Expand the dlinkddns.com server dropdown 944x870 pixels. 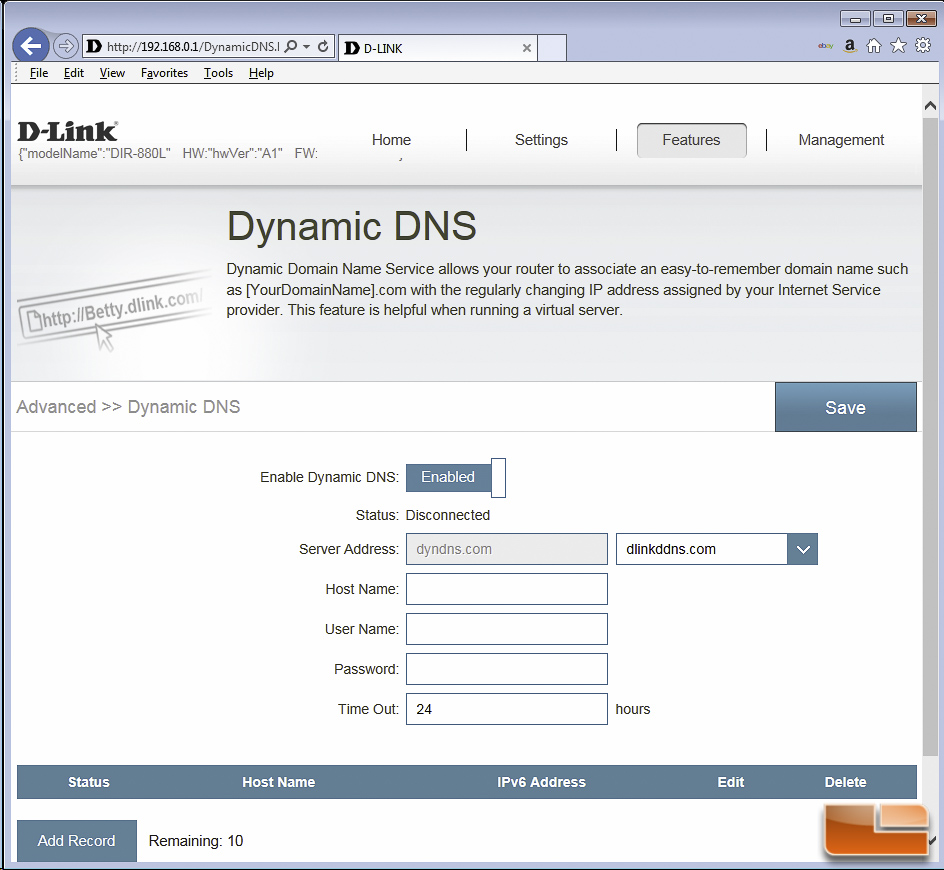click(802, 549)
